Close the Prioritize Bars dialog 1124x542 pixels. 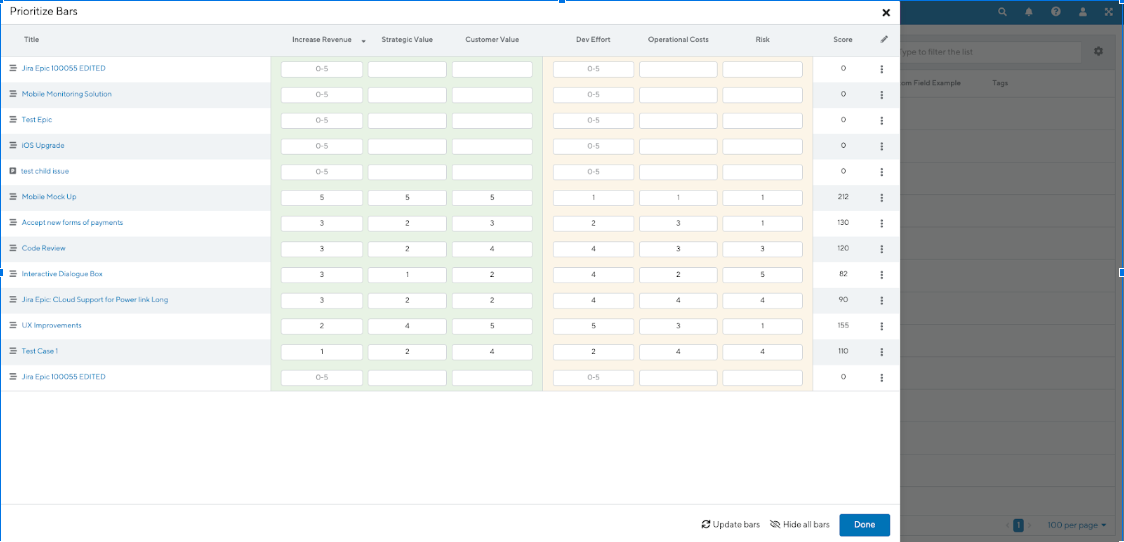click(885, 13)
